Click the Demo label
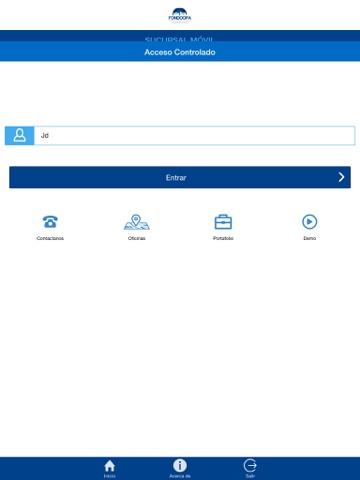 coord(310,238)
